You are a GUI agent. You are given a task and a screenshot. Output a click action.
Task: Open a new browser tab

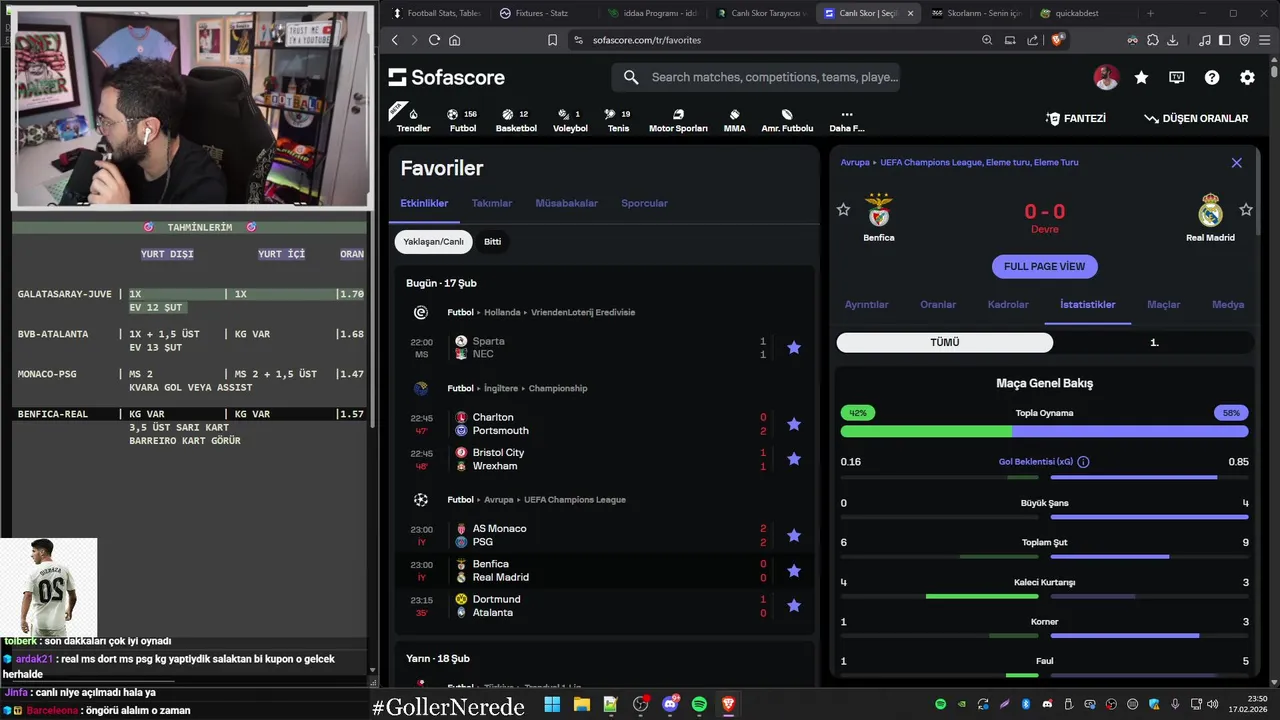click(x=1150, y=13)
